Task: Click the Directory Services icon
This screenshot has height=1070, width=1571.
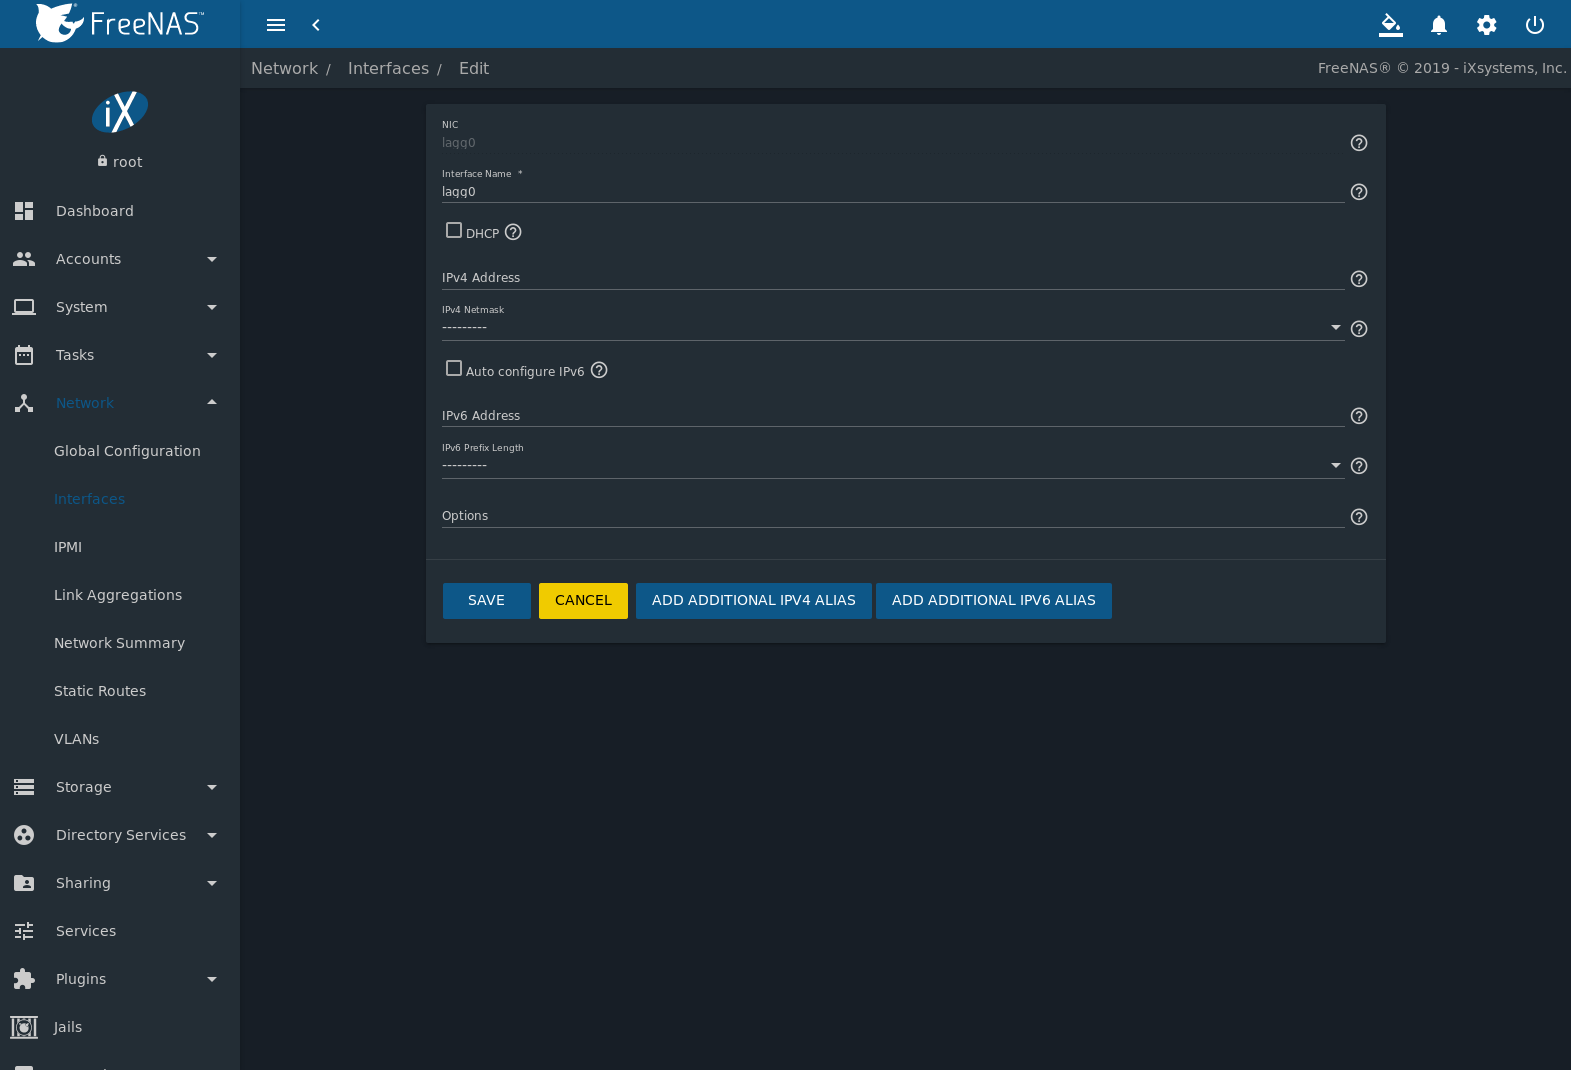Action: pyautogui.click(x=24, y=835)
